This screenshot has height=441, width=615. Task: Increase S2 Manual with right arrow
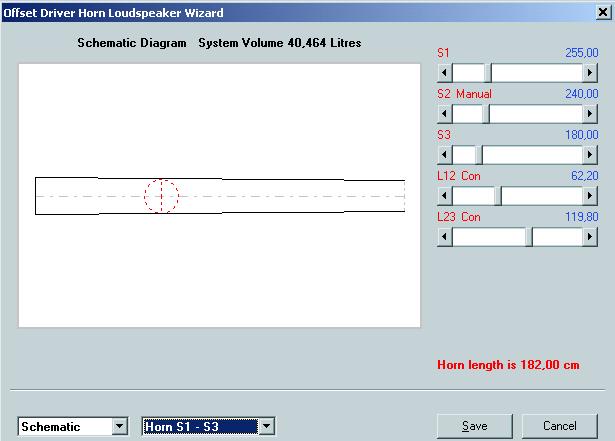pyautogui.click(x=590, y=114)
